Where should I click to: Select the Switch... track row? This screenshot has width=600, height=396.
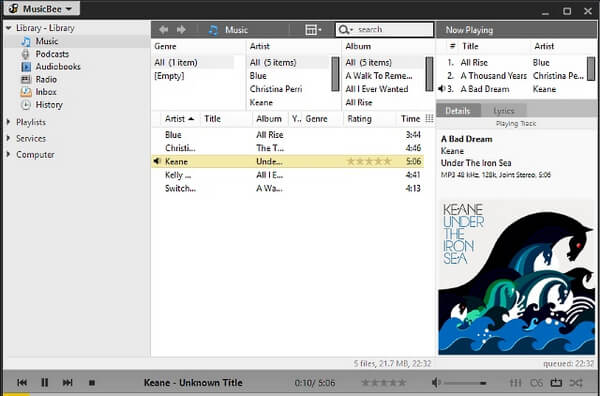point(288,188)
